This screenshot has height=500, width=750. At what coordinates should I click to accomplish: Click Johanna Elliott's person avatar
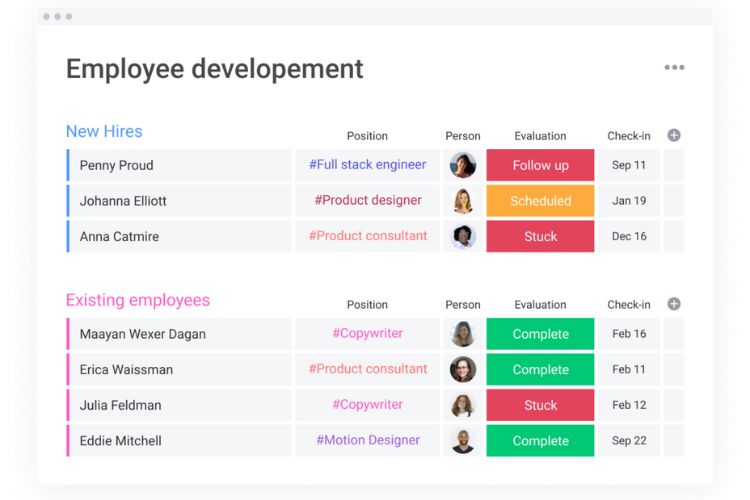click(463, 201)
